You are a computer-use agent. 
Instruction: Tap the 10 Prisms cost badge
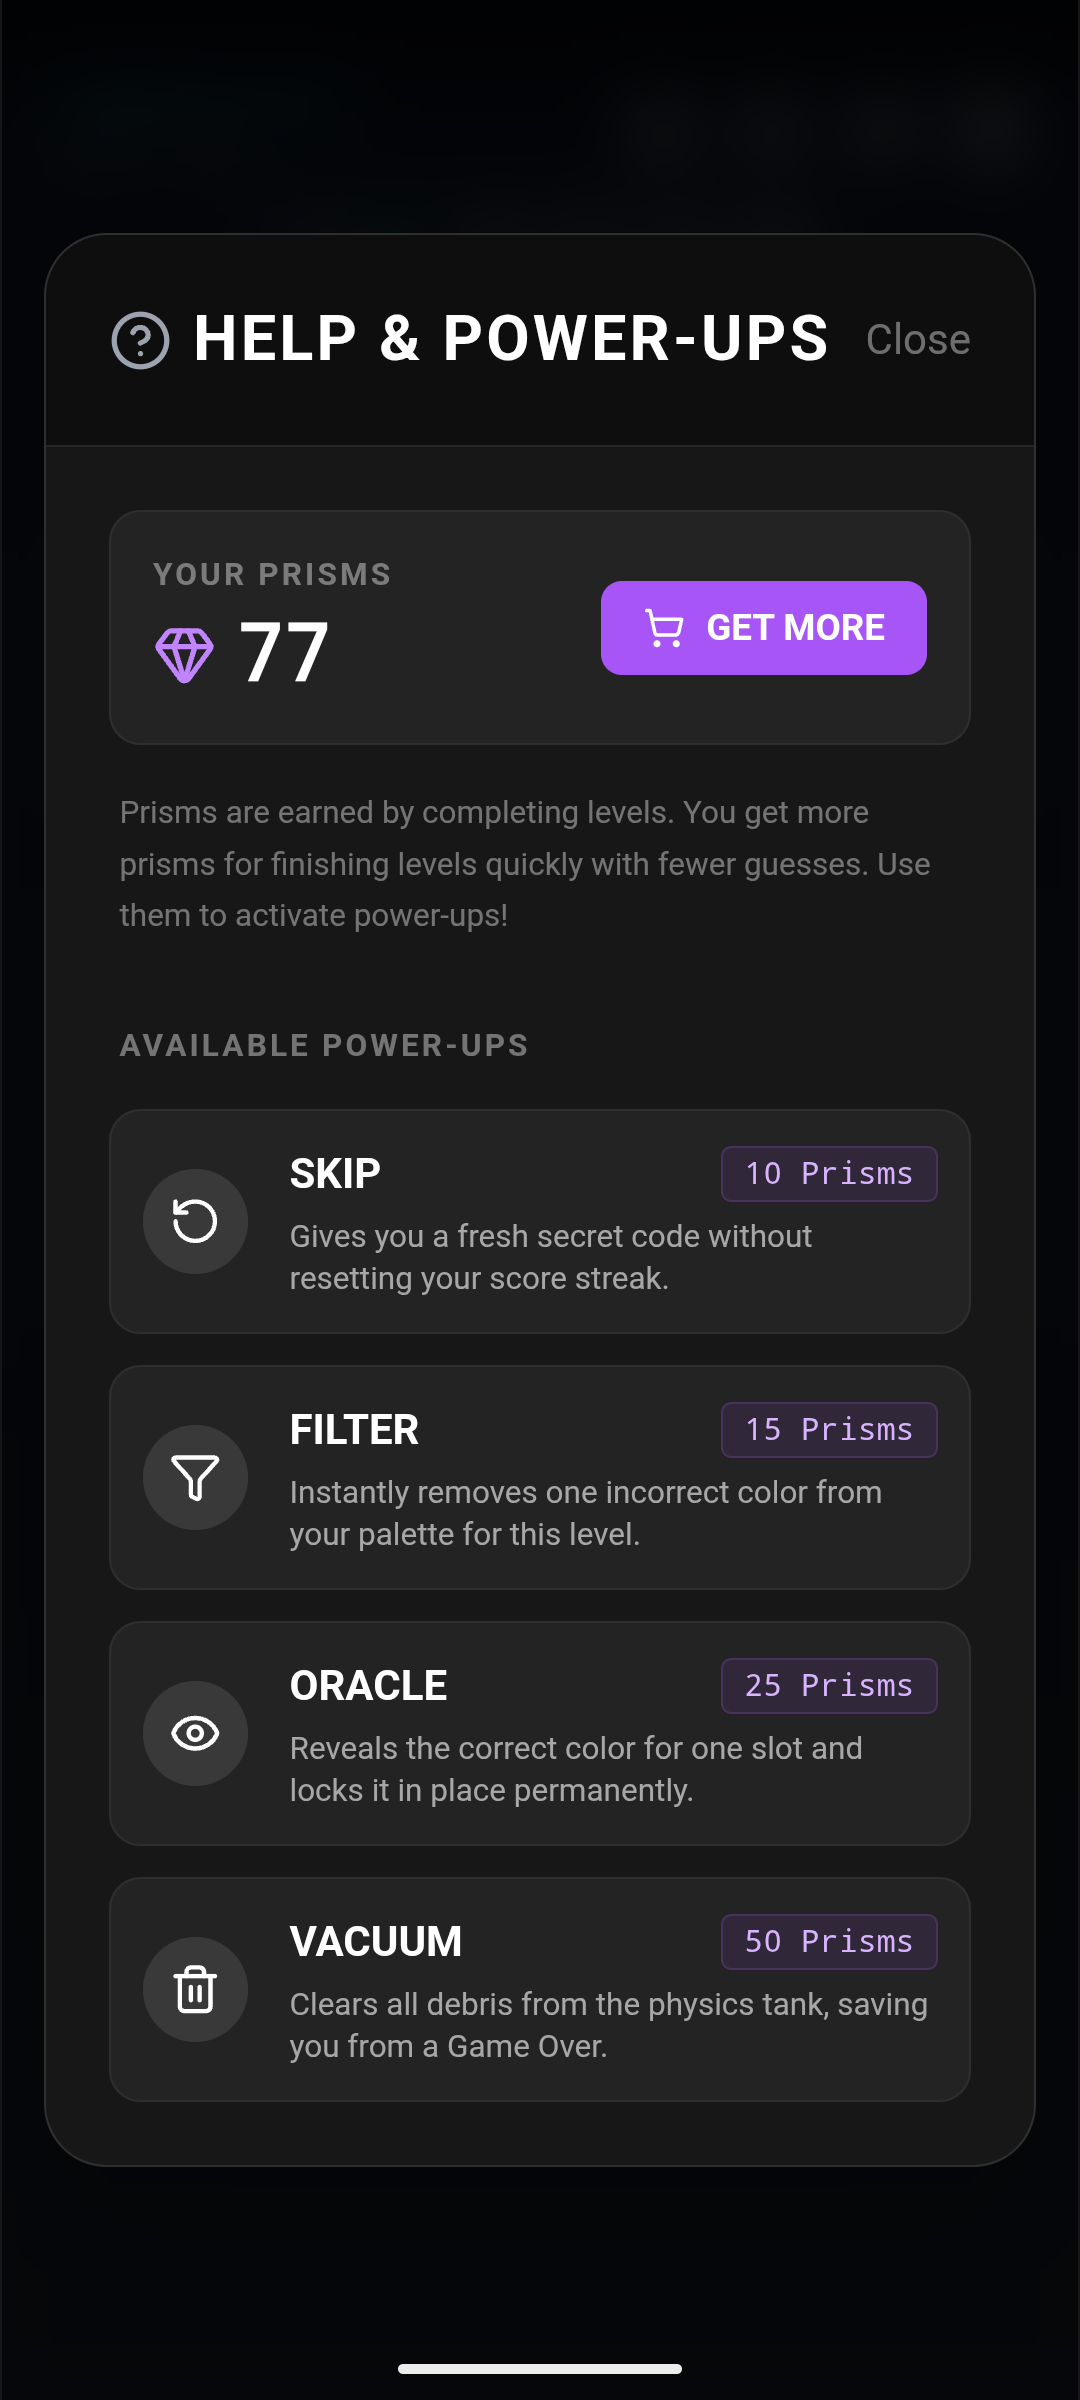(x=829, y=1174)
